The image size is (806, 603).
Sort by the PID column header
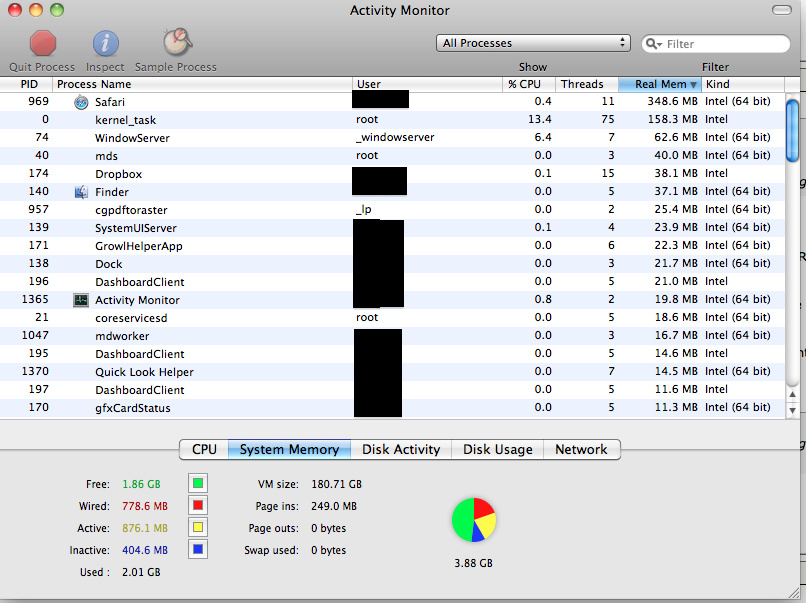point(26,84)
